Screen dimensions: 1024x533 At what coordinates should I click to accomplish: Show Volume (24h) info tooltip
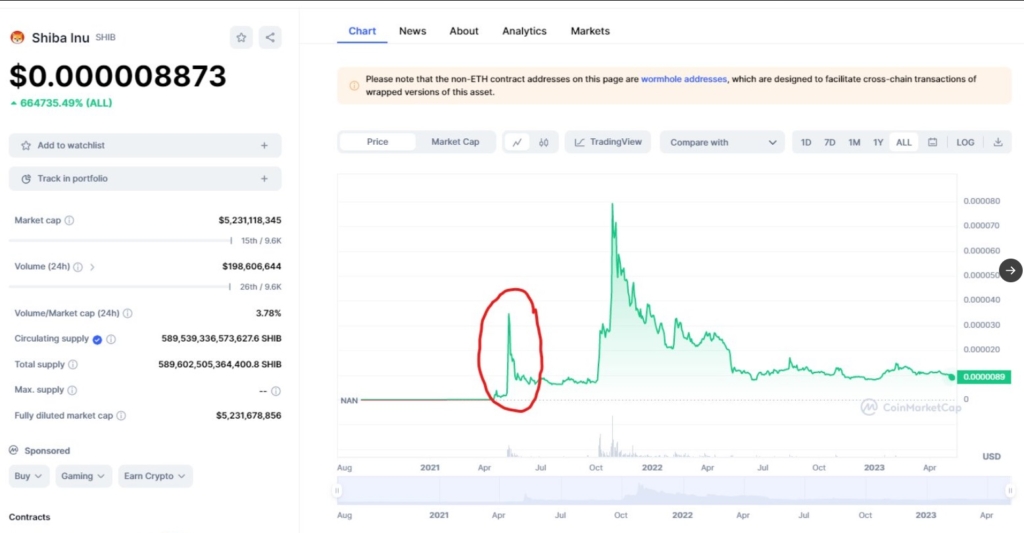click(78, 267)
